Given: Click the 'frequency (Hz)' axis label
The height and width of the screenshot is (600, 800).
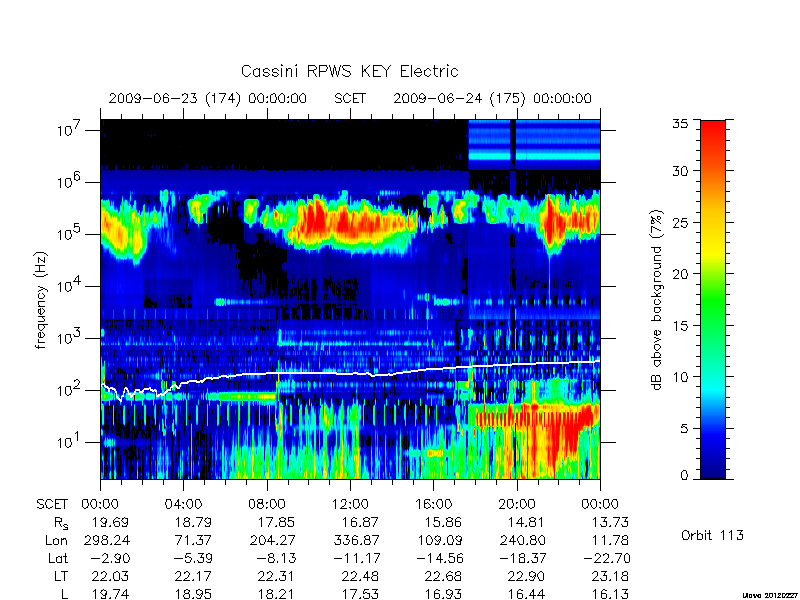Looking at the screenshot, I should [41, 300].
